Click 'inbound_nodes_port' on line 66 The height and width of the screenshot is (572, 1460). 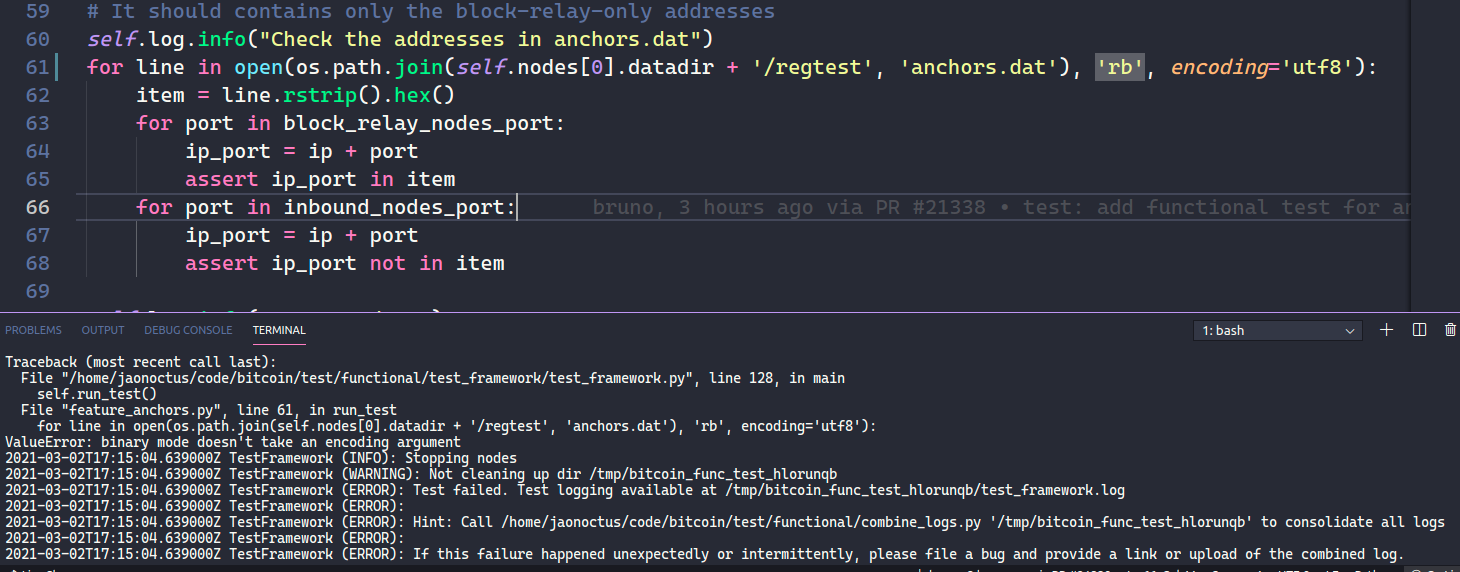pyautogui.click(x=394, y=208)
